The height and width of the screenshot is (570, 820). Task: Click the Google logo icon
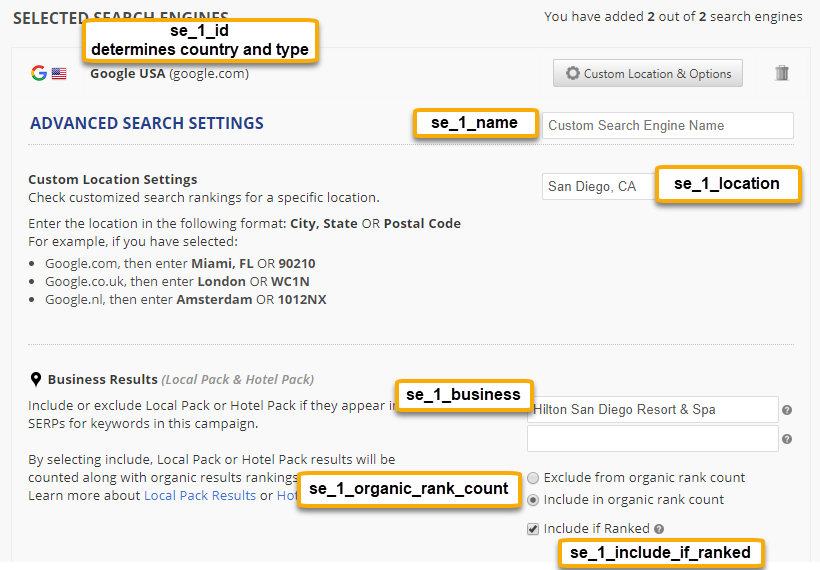[39, 73]
